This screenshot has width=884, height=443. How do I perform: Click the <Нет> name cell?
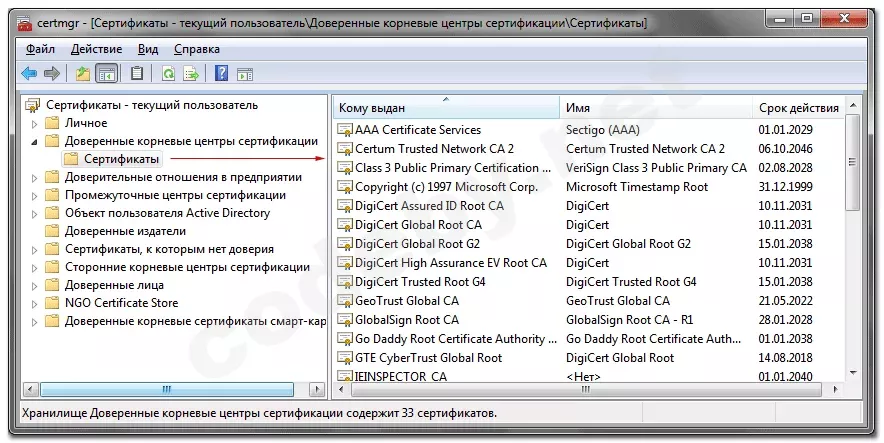(583, 376)
